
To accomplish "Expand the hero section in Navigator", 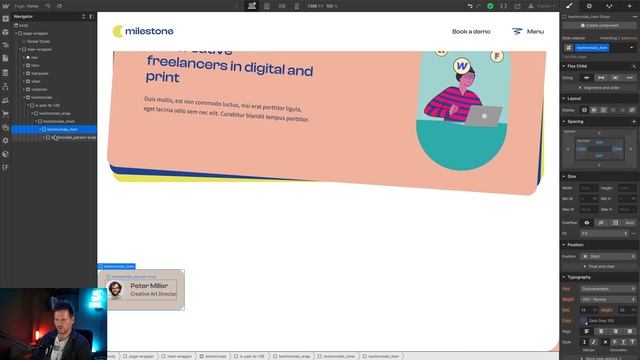I will 24,65.
